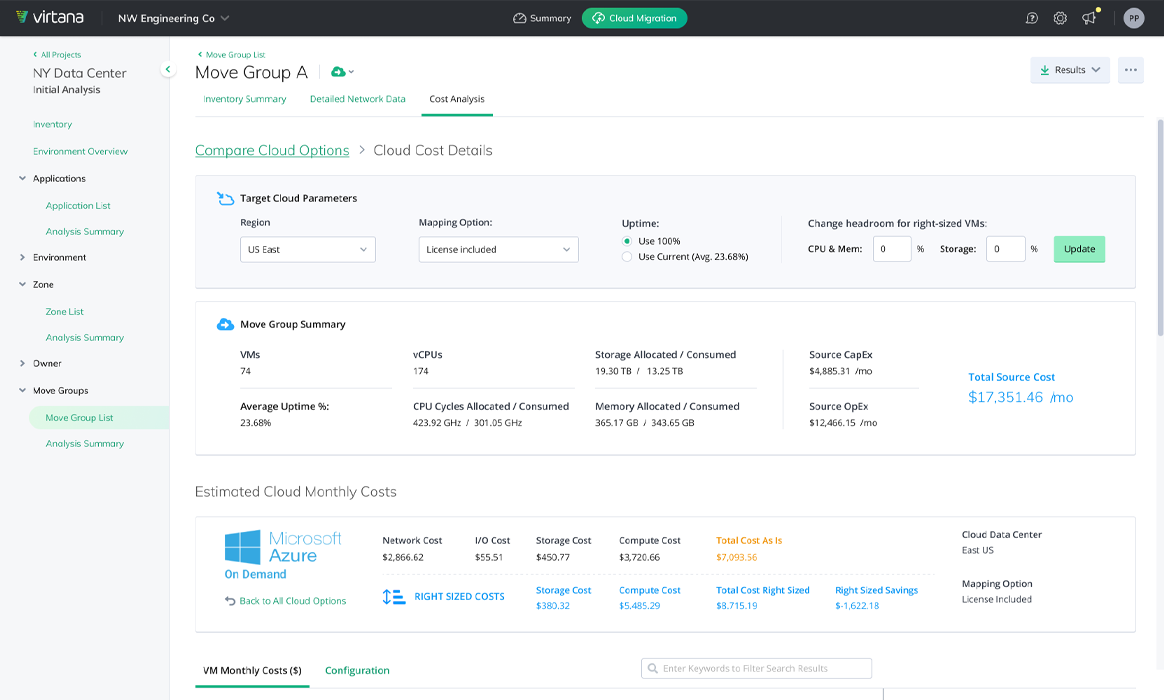Open the announcements megaphone icon

click(1089, 18)
